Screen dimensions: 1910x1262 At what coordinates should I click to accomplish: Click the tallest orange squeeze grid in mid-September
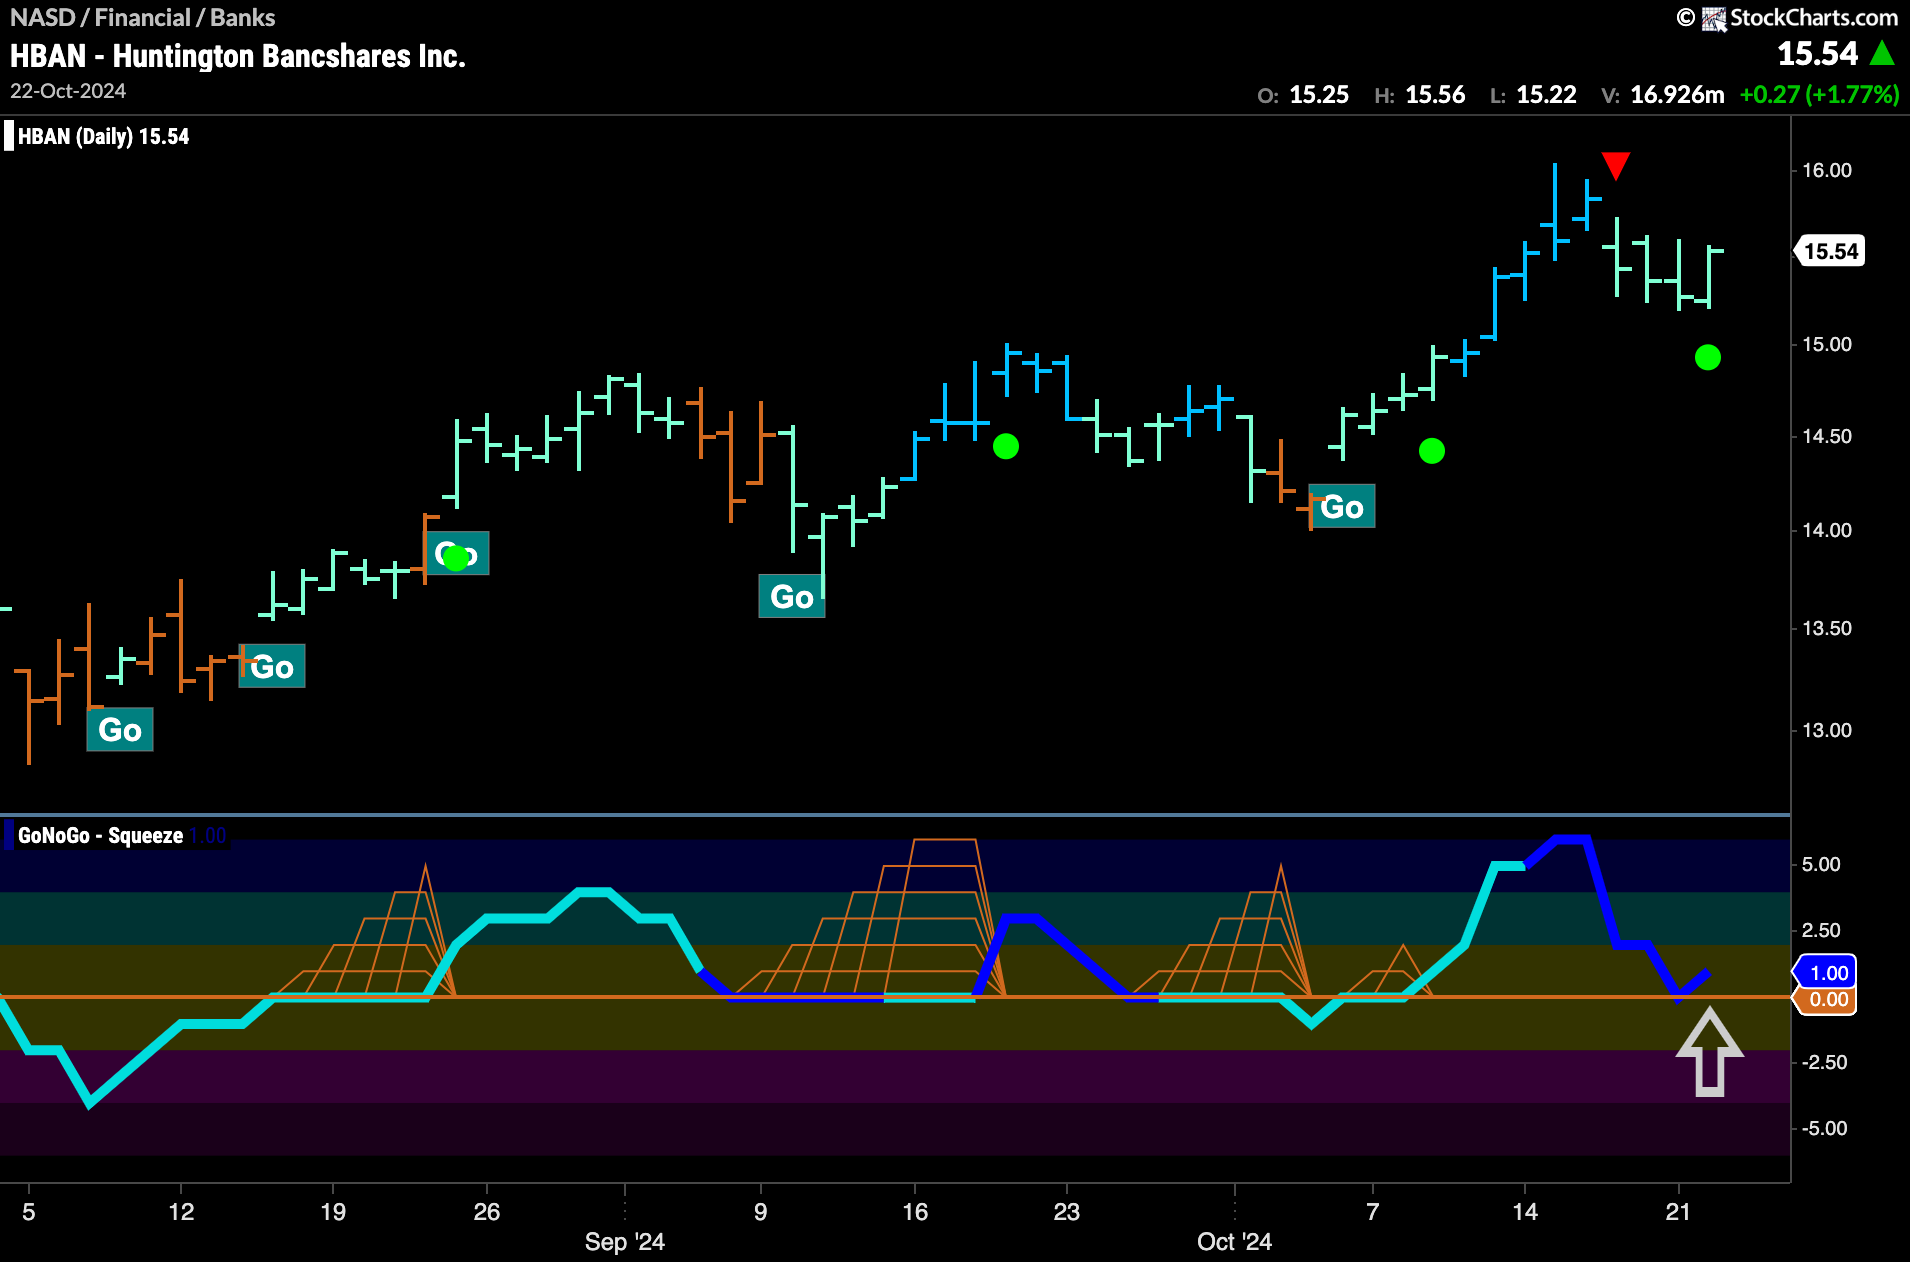[x=870, y=917]
